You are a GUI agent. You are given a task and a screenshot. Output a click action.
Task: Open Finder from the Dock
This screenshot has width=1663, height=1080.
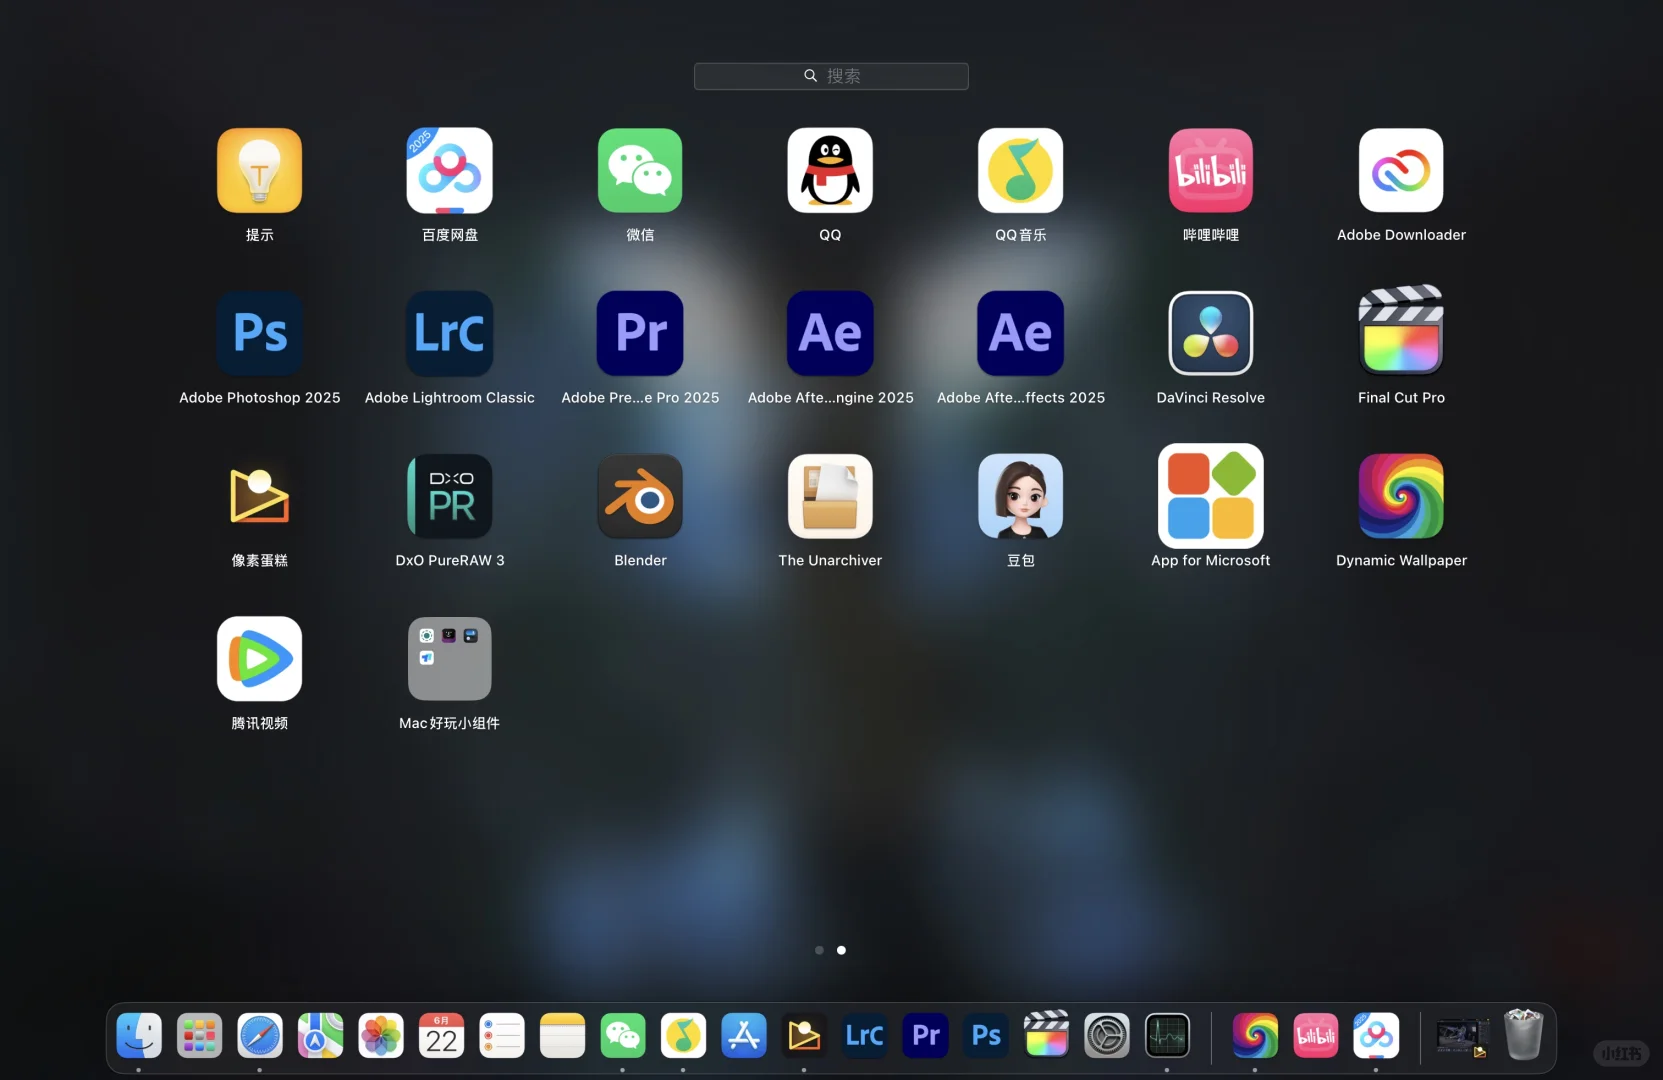click(139, 1035)
